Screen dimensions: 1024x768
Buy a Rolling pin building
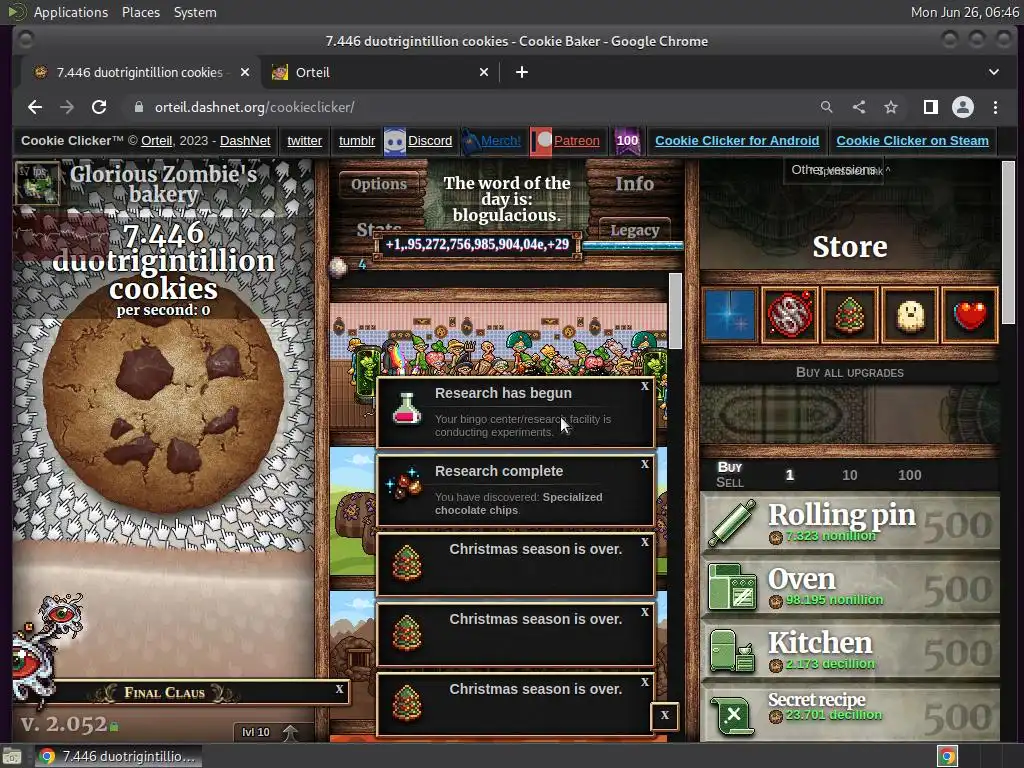click(850, 523)
